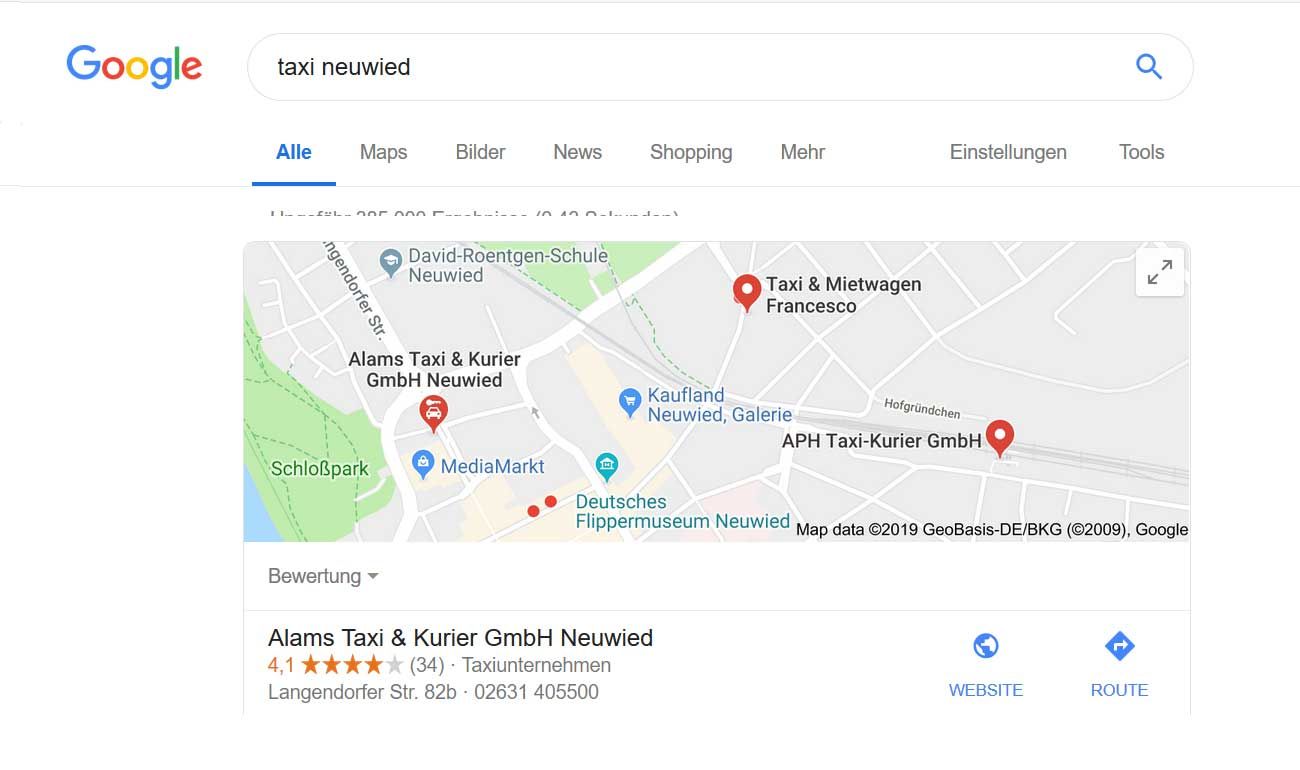This screenshot has width=1300, height=770.
Task: Switch to the Bilder tab
Action: pos(480,152)
